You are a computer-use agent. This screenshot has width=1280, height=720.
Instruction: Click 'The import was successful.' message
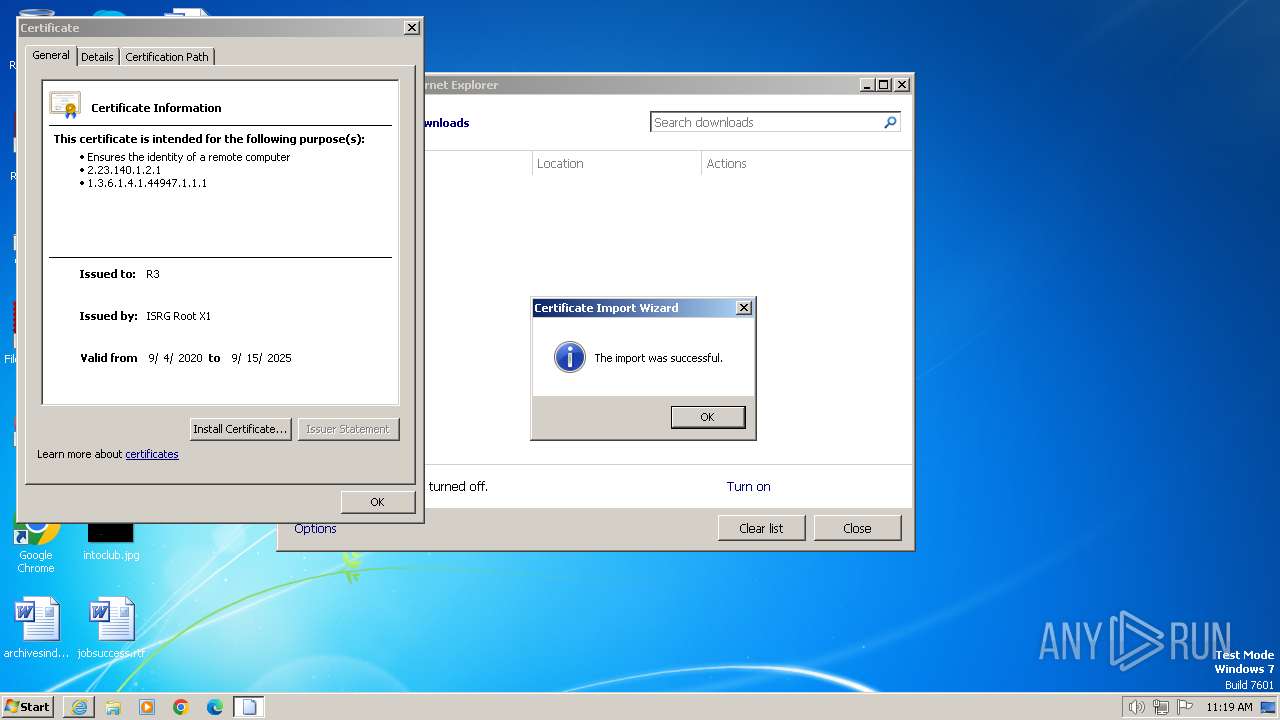658,358
